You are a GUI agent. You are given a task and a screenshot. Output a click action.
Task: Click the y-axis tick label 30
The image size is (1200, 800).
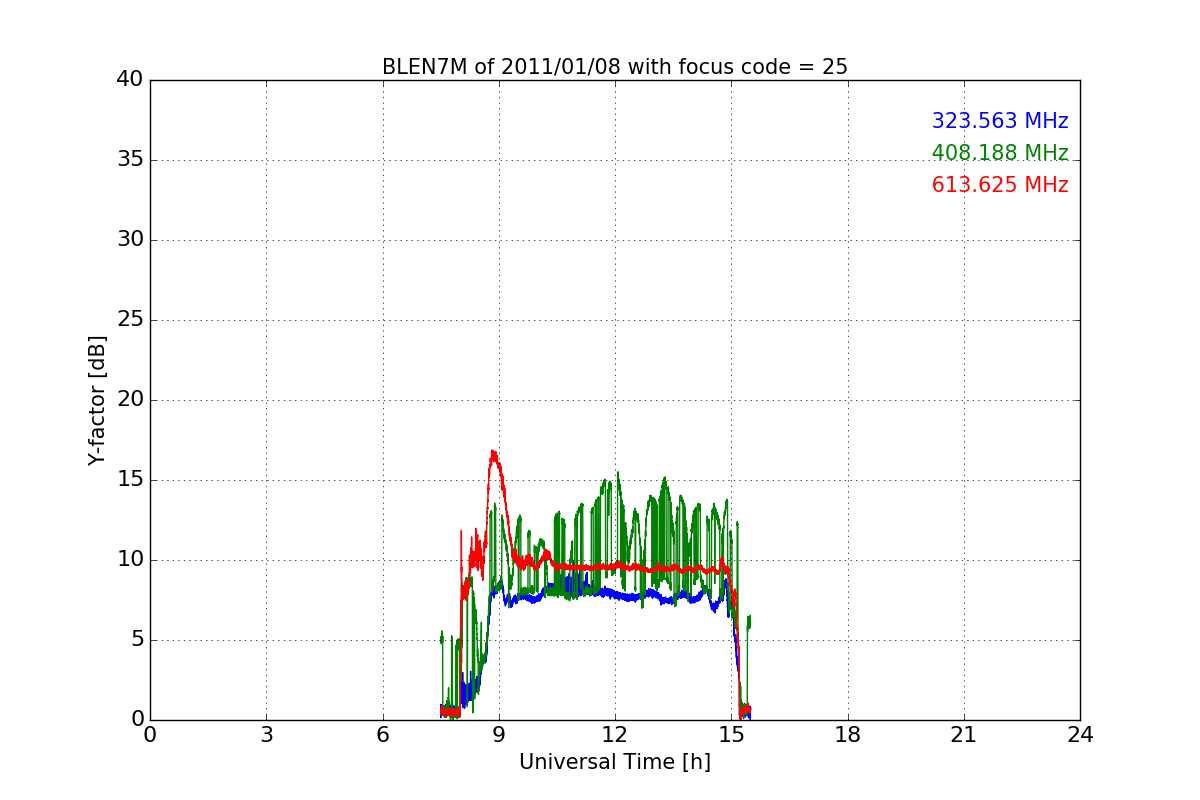[x=130, y=240]
